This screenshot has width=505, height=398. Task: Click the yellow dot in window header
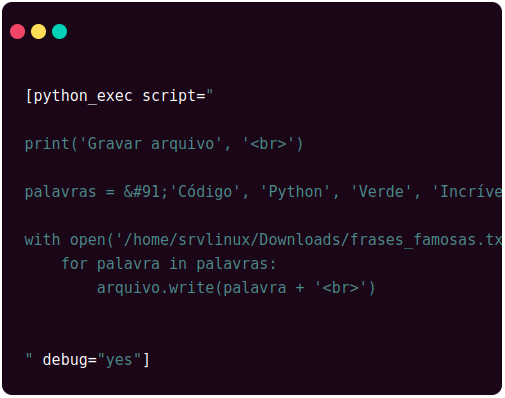pos(38,32)
